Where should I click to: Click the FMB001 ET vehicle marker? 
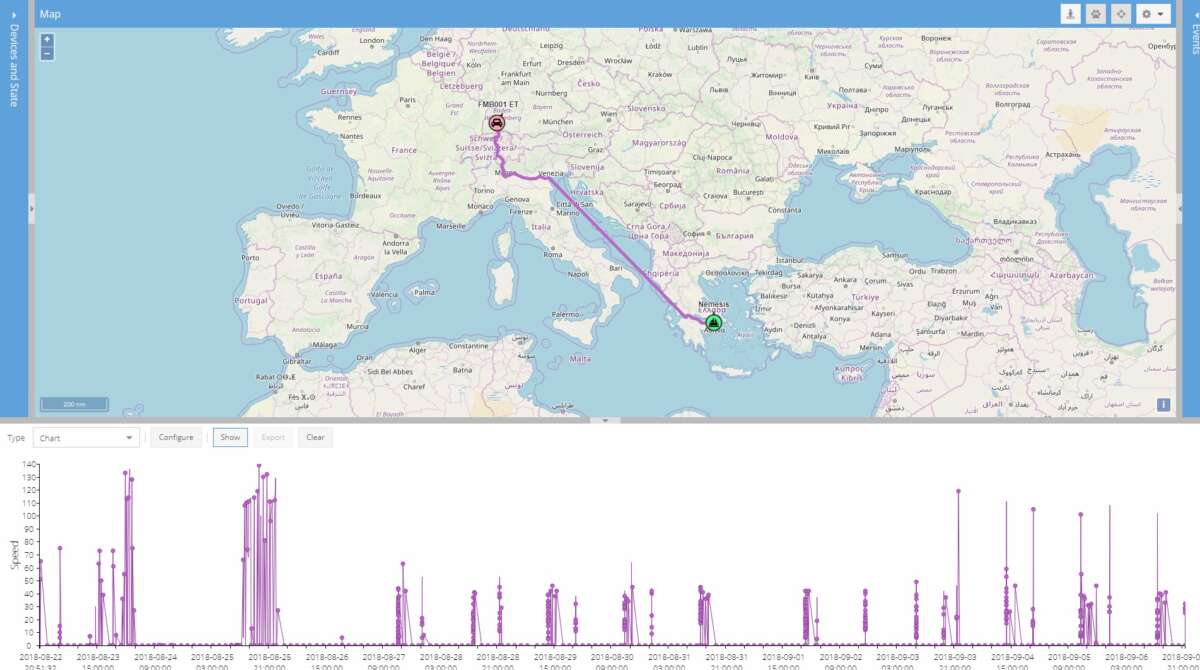coord(495,122)
